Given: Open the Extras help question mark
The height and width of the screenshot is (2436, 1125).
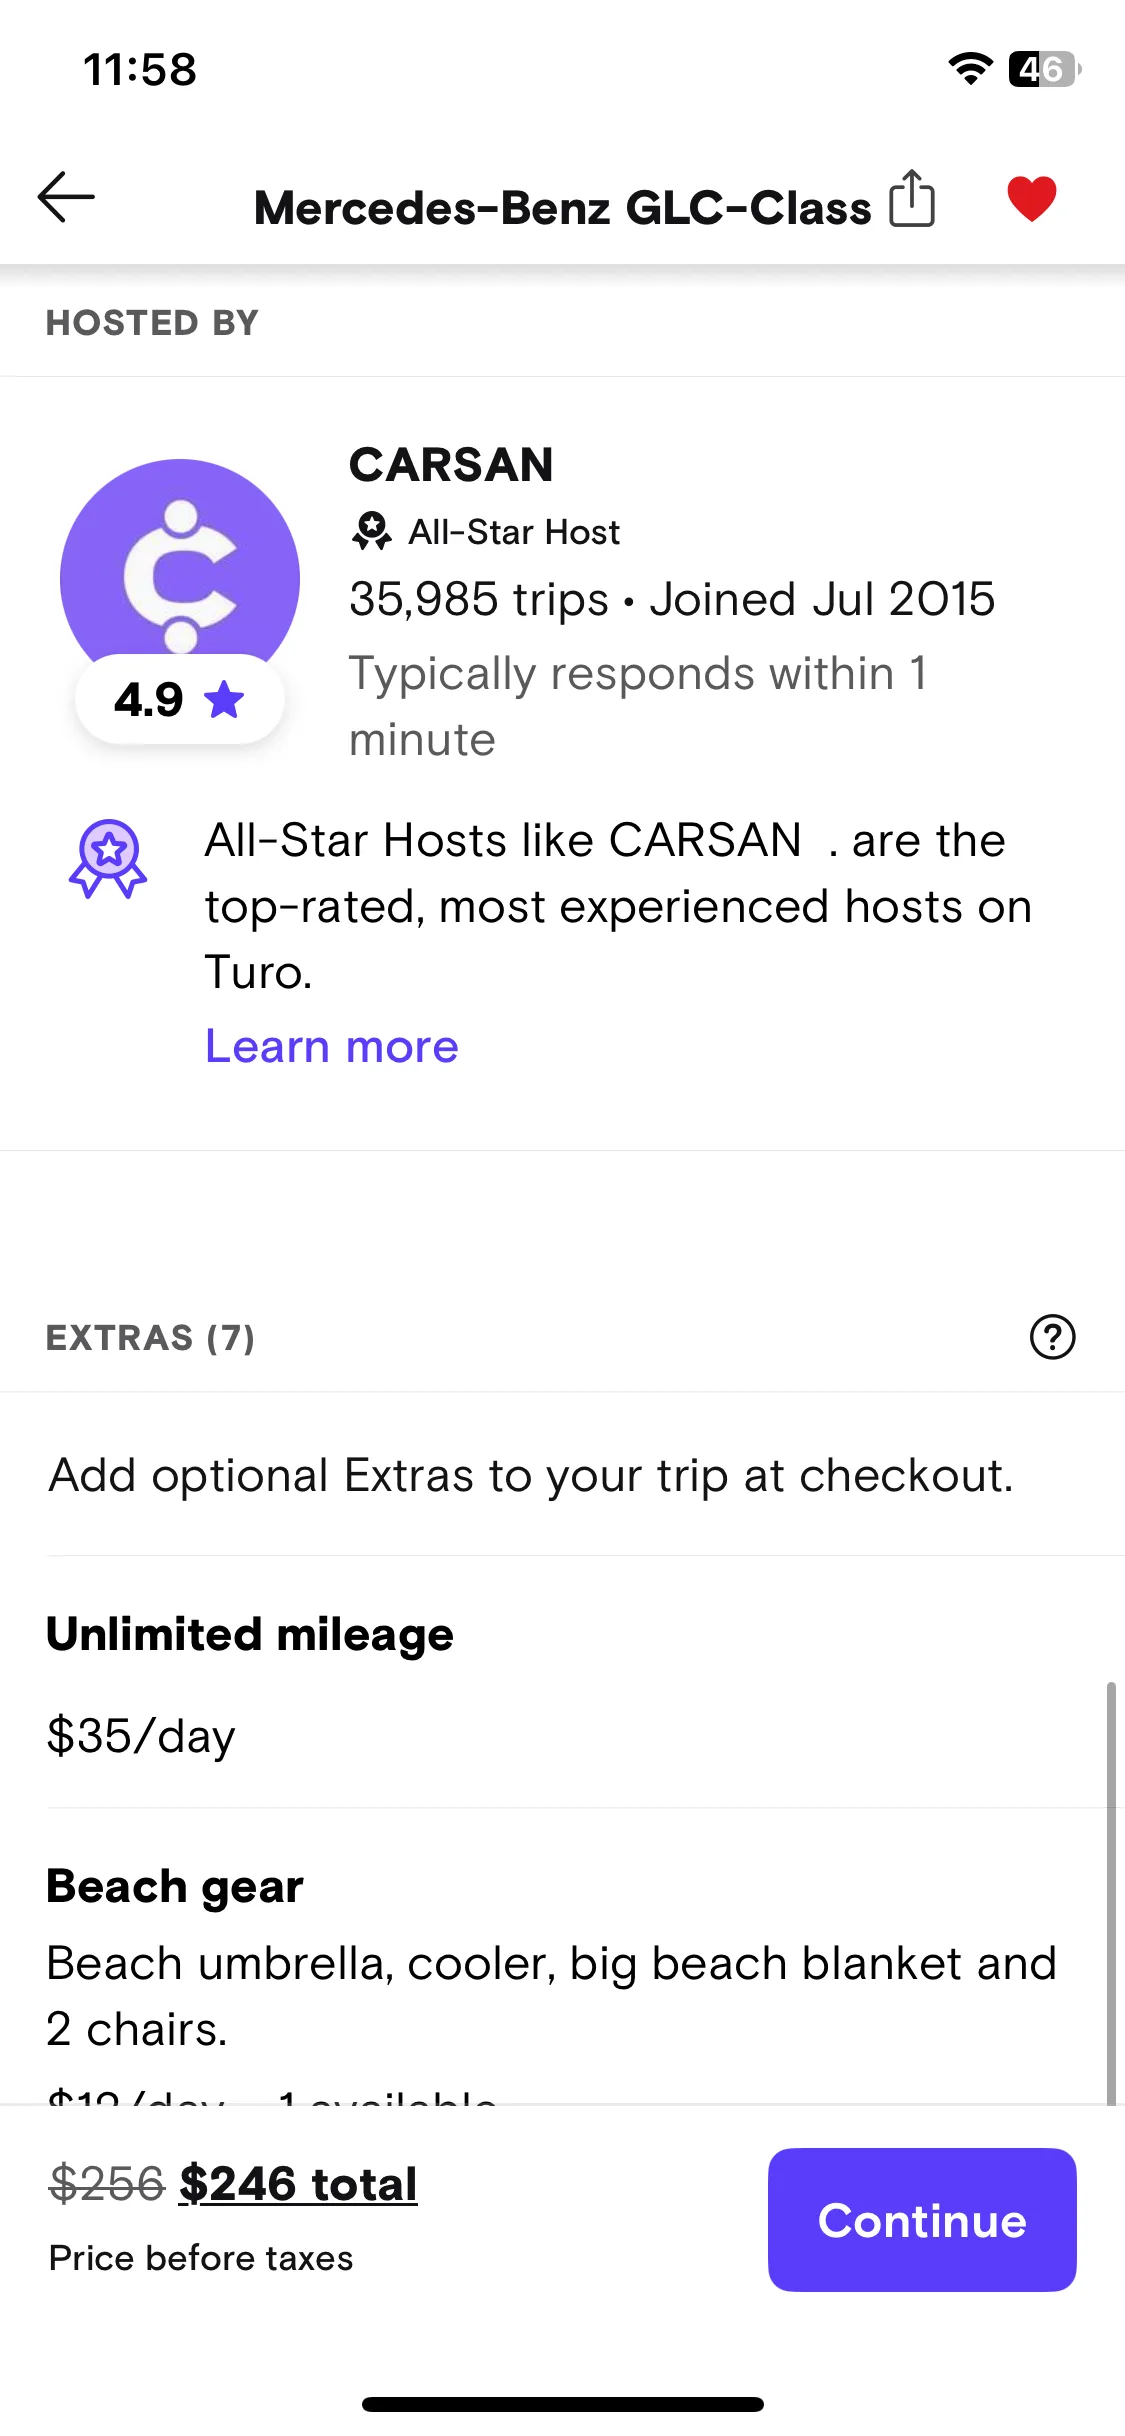Looking at the screenshot, I should click(x=1052, y=1337).
